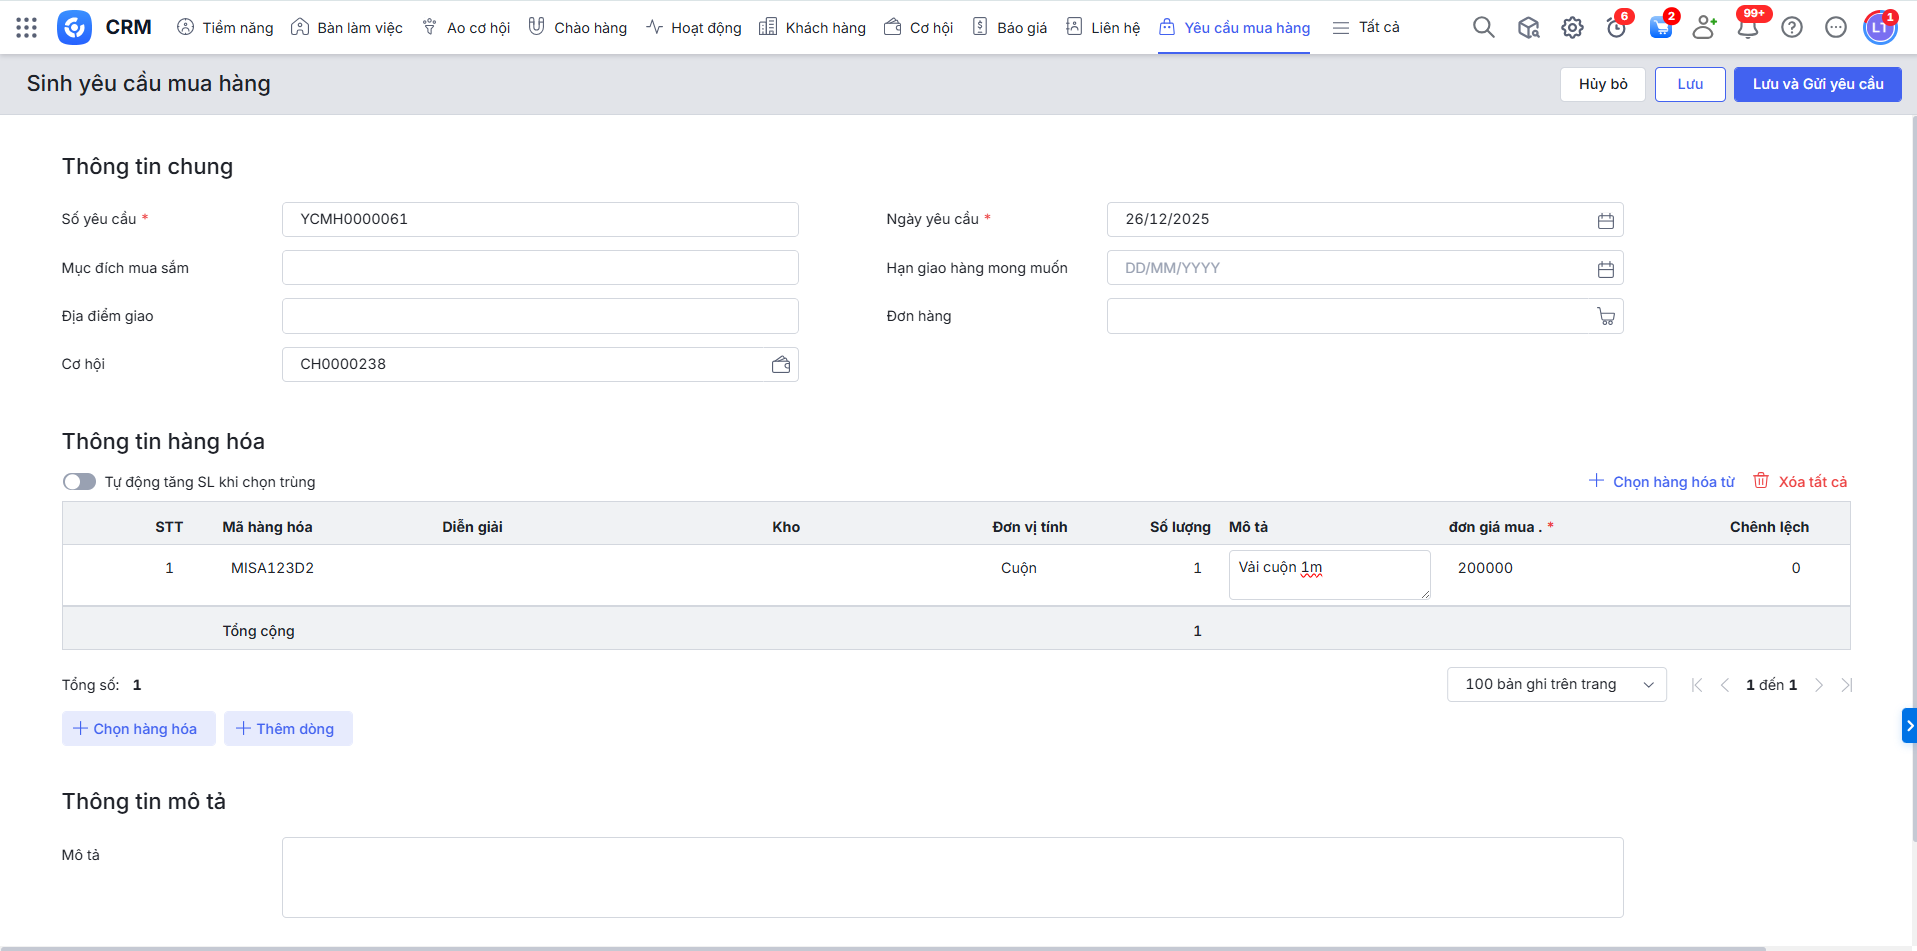
Task: Toggle Tự động tăng SL khi chọn trùng
Action: (79, 482)
